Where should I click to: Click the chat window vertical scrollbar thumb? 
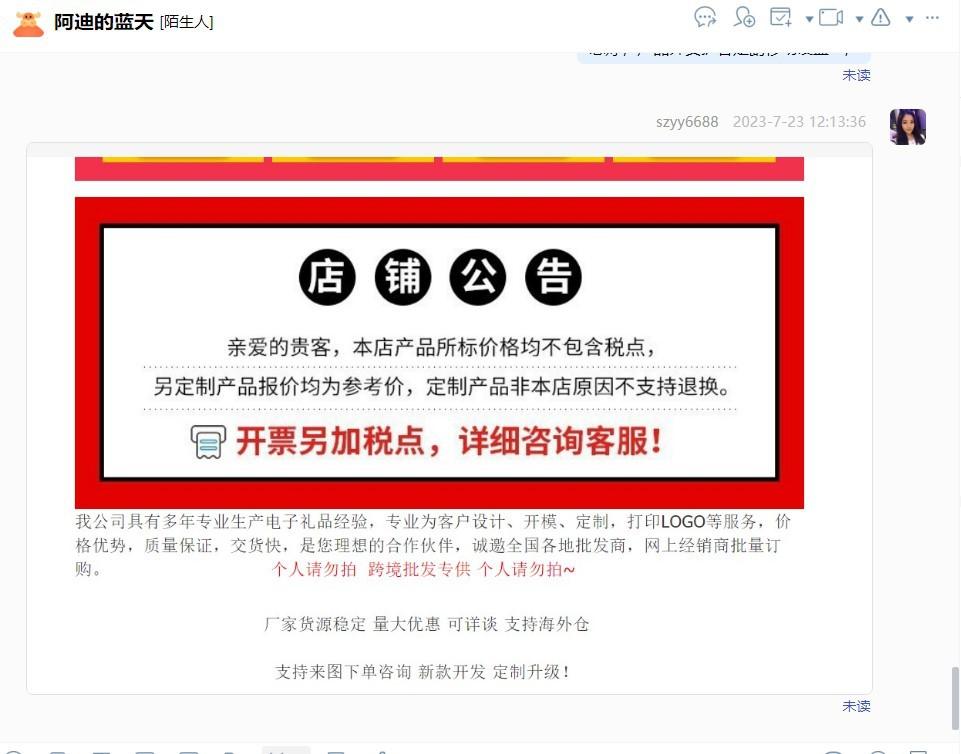click(955, 698)
